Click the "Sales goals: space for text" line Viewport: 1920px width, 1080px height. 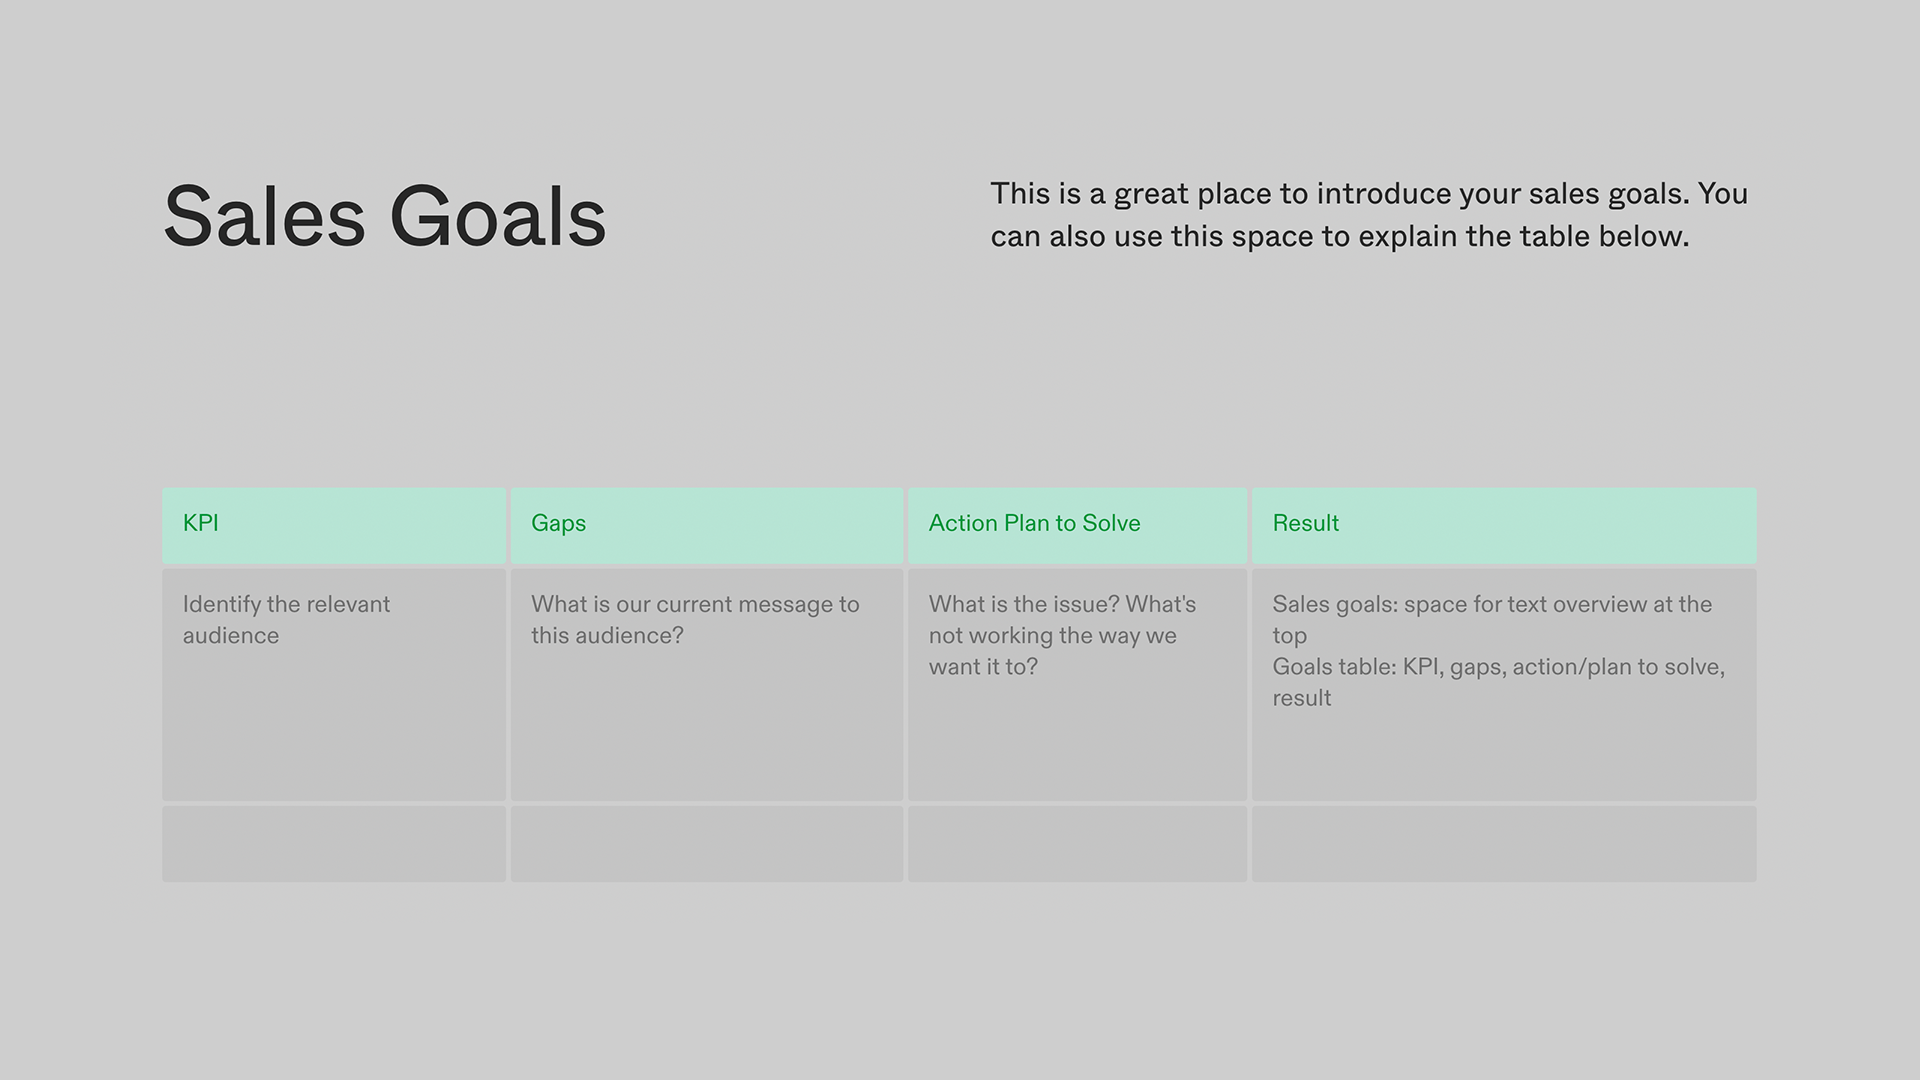pos(1491,604)
